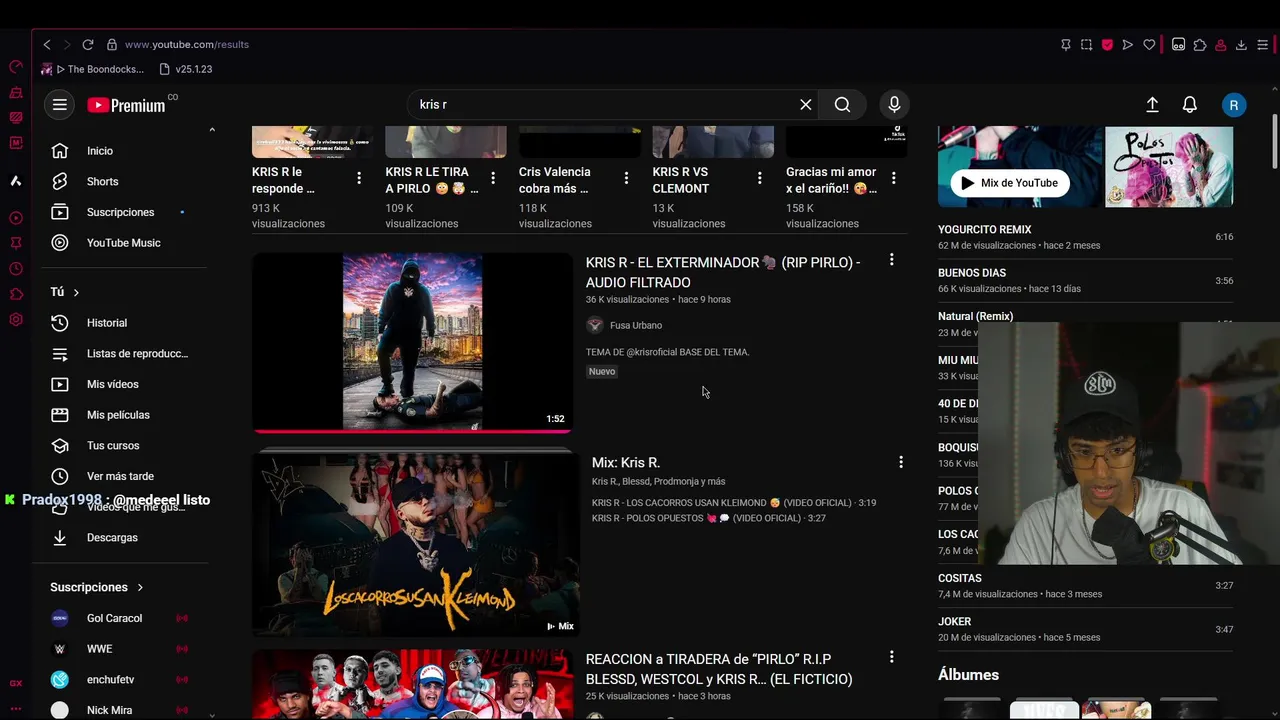Viewport: 1280px width, 720px height.
Task: Open the speedometer icon in Opera sidebar
Action: pos(15,67)
